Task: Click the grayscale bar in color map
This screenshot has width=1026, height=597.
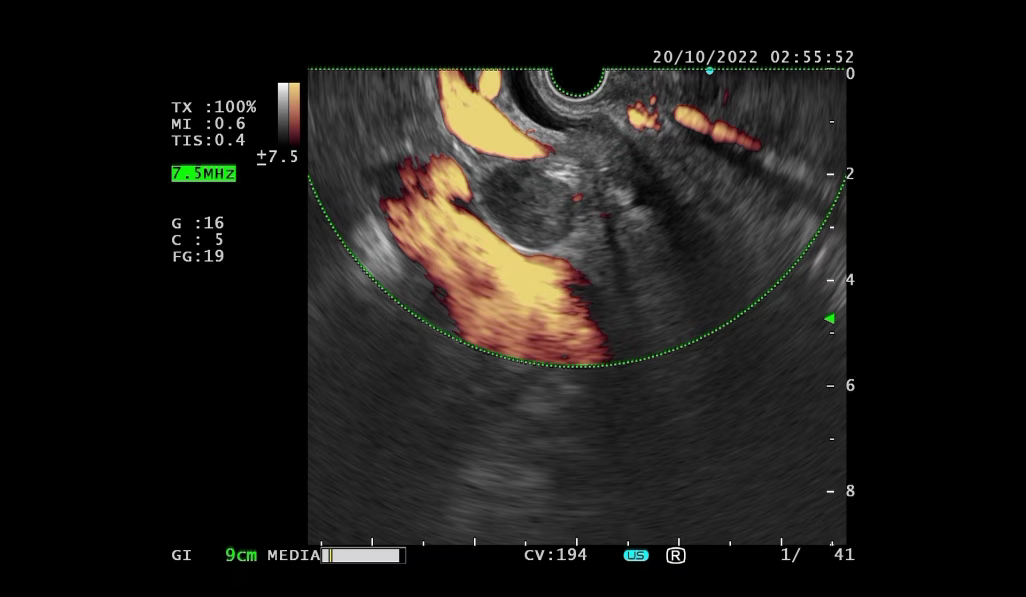Action: tap(283, 113)
